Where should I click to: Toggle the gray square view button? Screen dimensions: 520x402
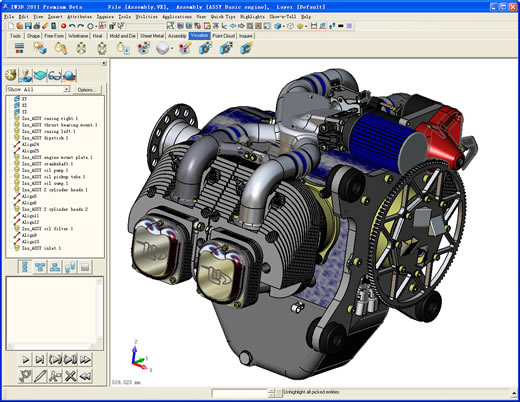pyautogui.click(x=85, y=267)
